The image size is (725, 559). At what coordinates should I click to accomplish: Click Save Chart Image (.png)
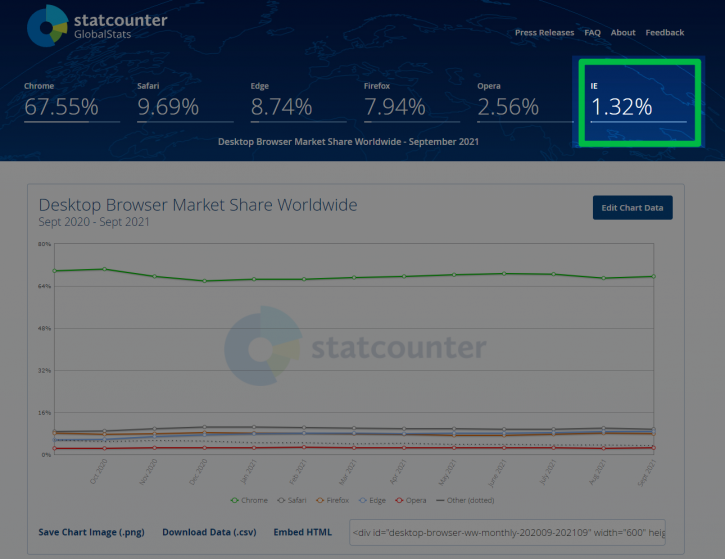pyautogui.click(x=92, y=532)
